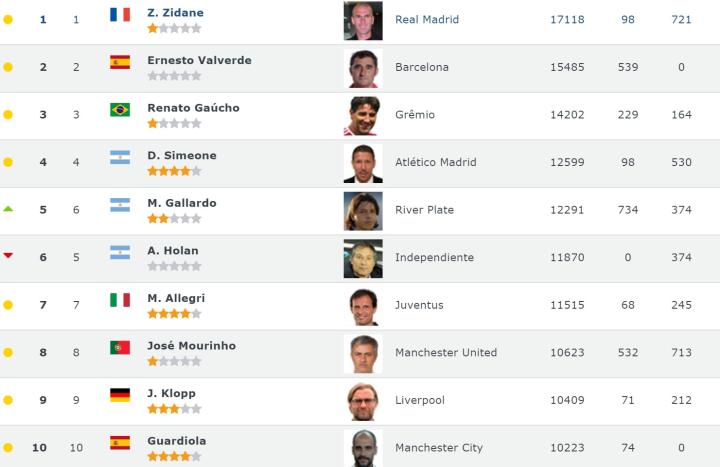Click the Portugal flag next to José Mourinho
Screen dimensions: 720x467
pos(120,347)
